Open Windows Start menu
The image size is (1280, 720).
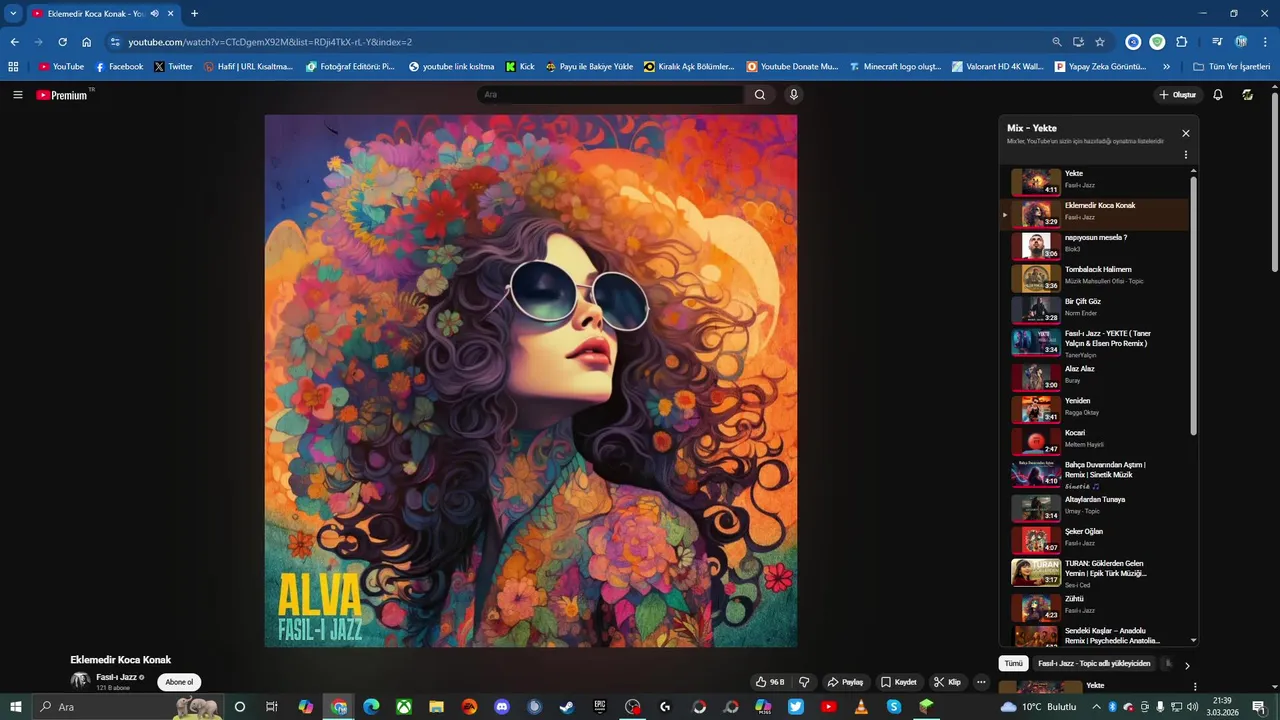tap(15, 707)
